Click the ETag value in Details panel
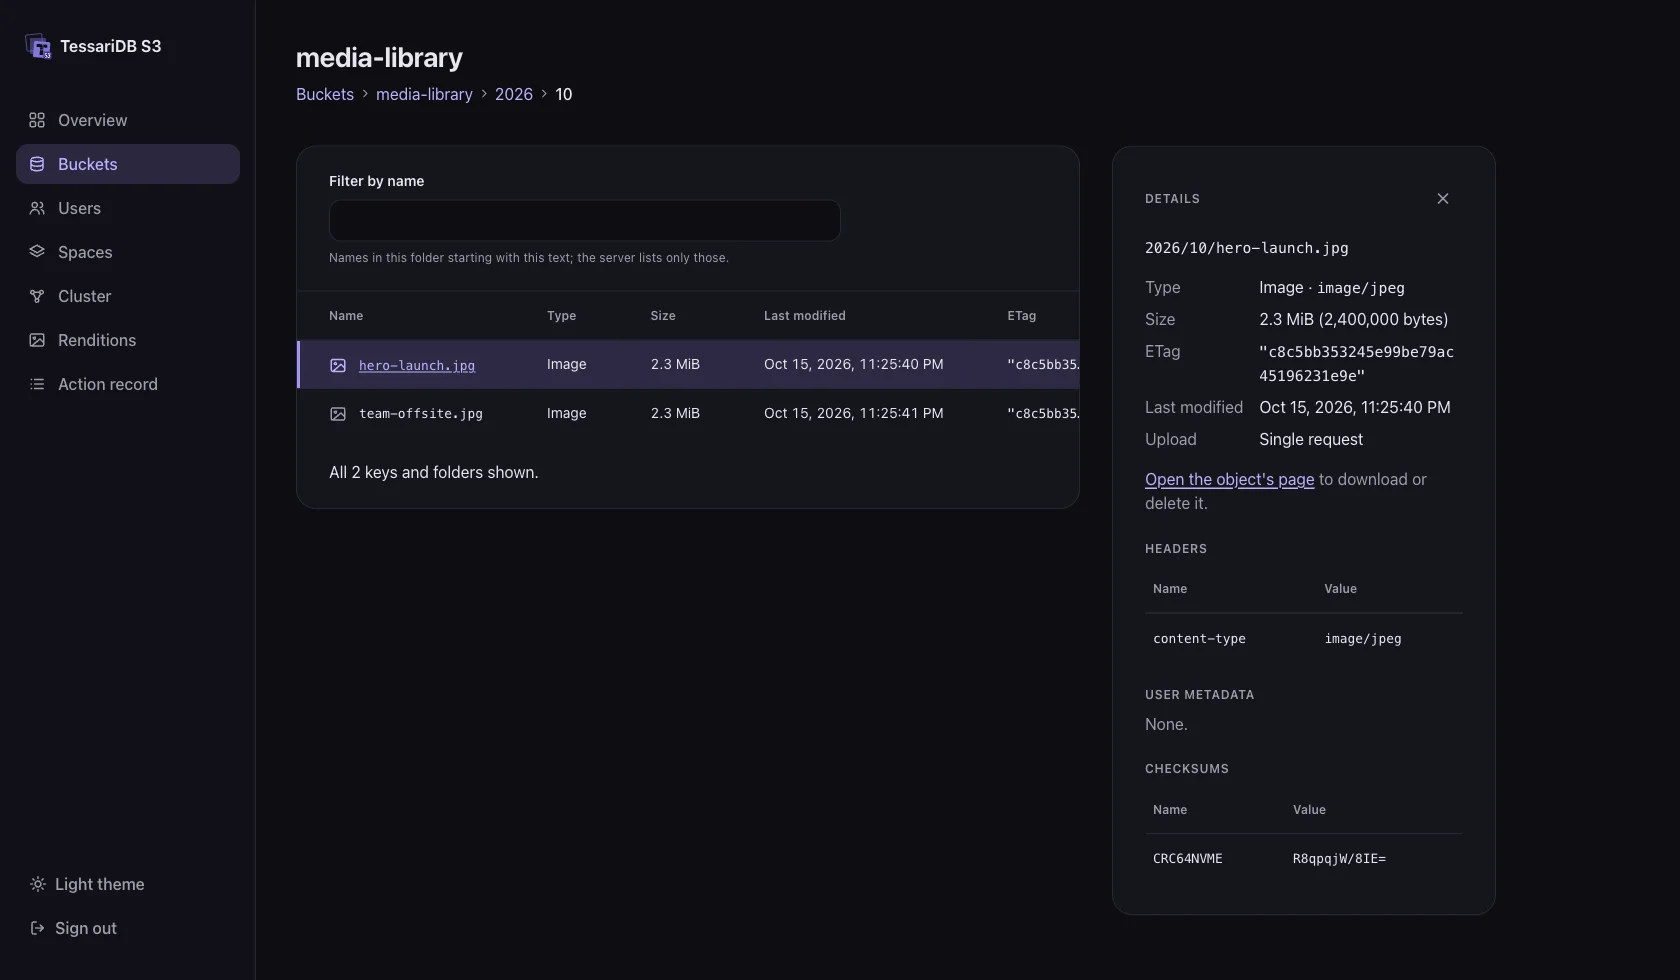 [x=1357, y=364]
